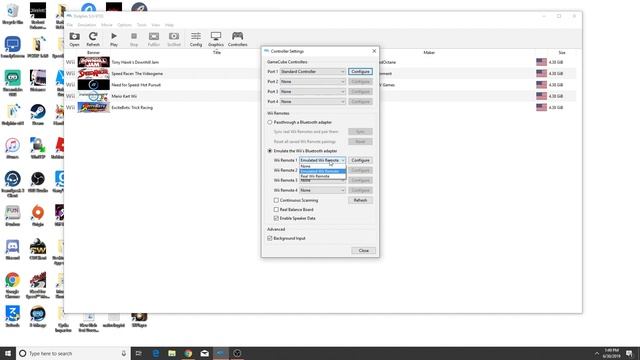
Task: Open the Wii Remote 4 dropdown
Action: click(322, 190)
